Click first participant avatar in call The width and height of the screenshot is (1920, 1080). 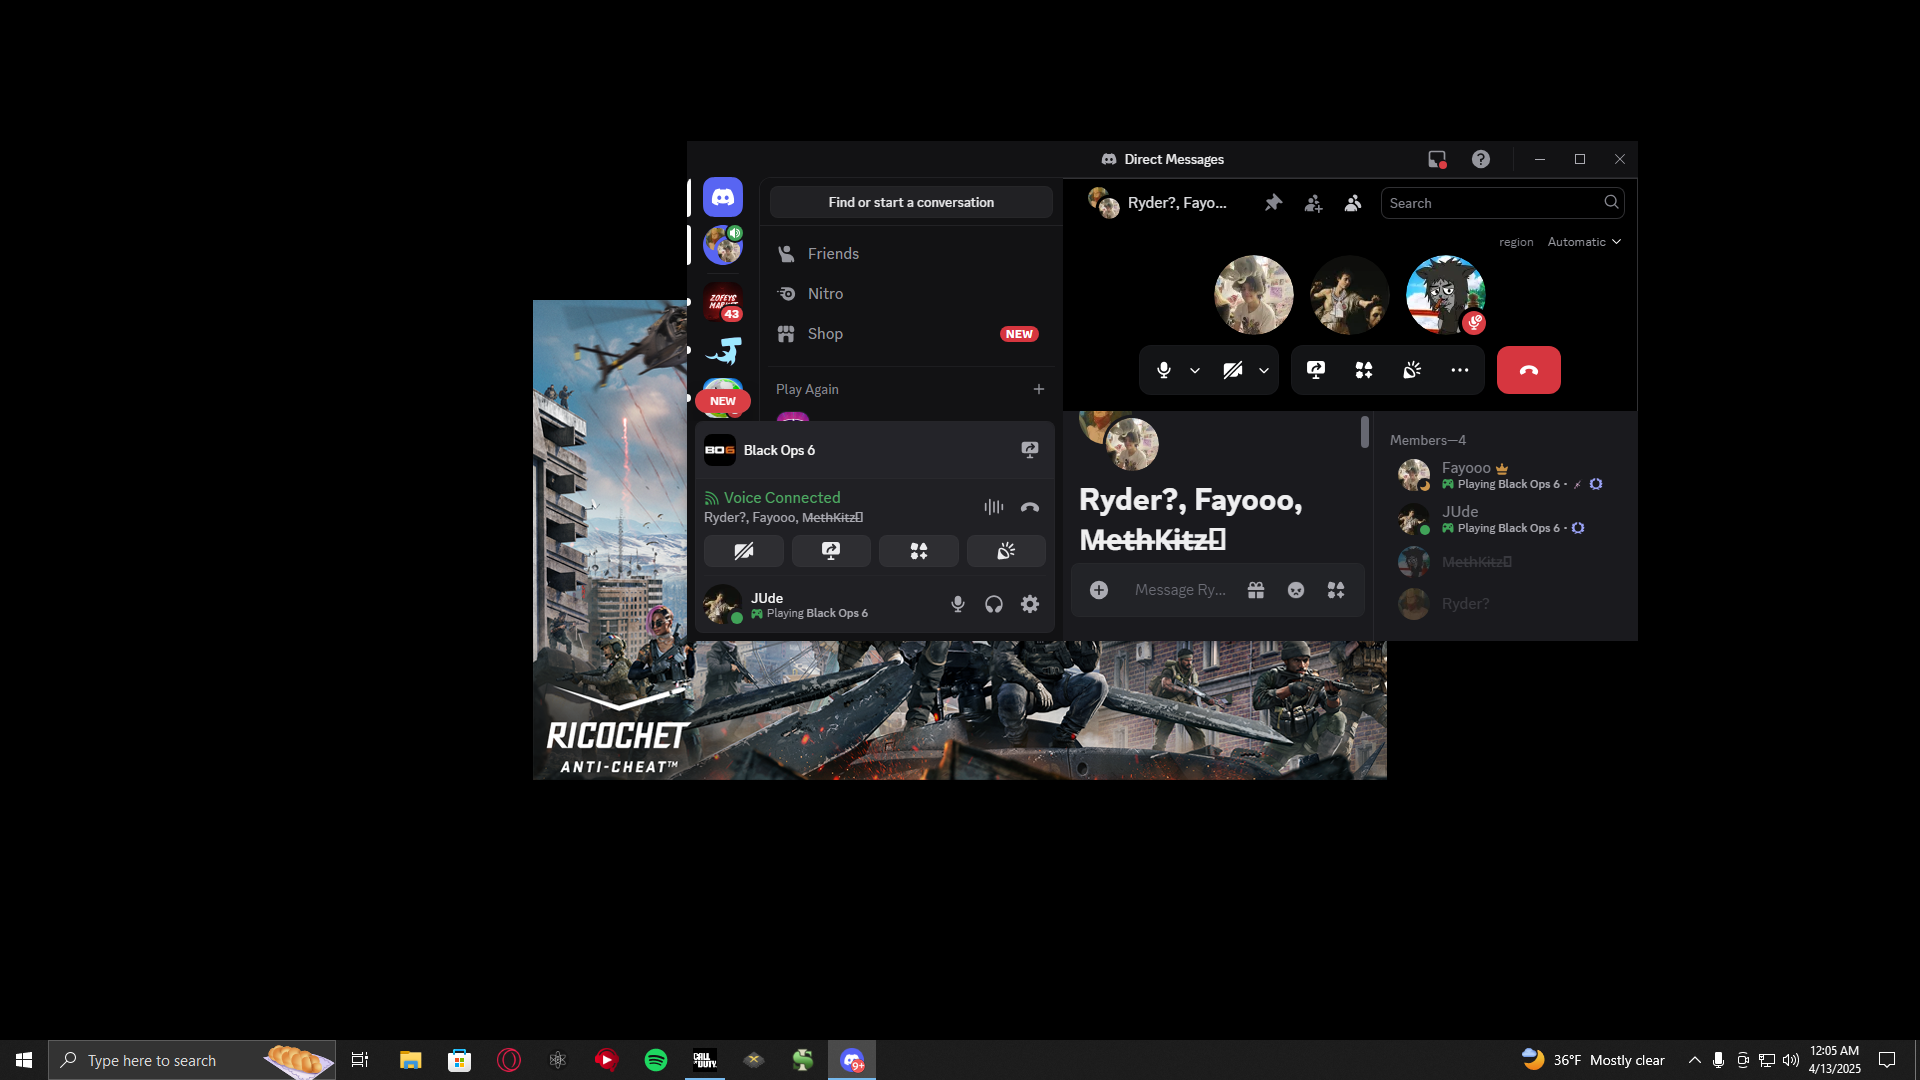tap(1253, 295)
